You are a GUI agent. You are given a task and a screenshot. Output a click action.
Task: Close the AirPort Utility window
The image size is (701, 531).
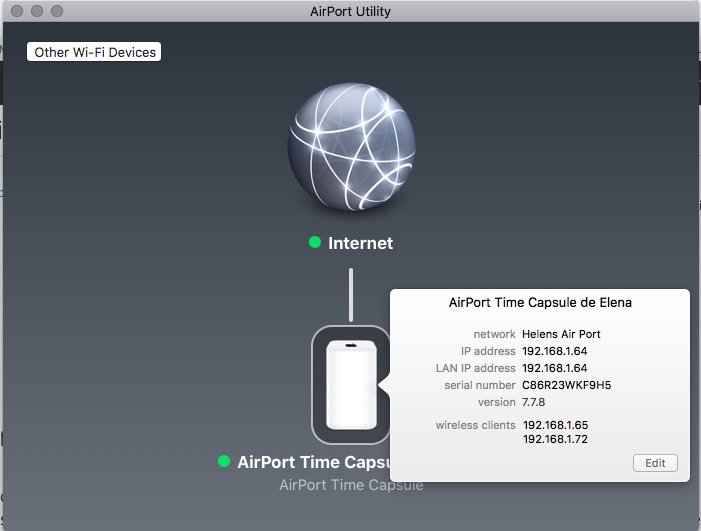tap(17, 11)
